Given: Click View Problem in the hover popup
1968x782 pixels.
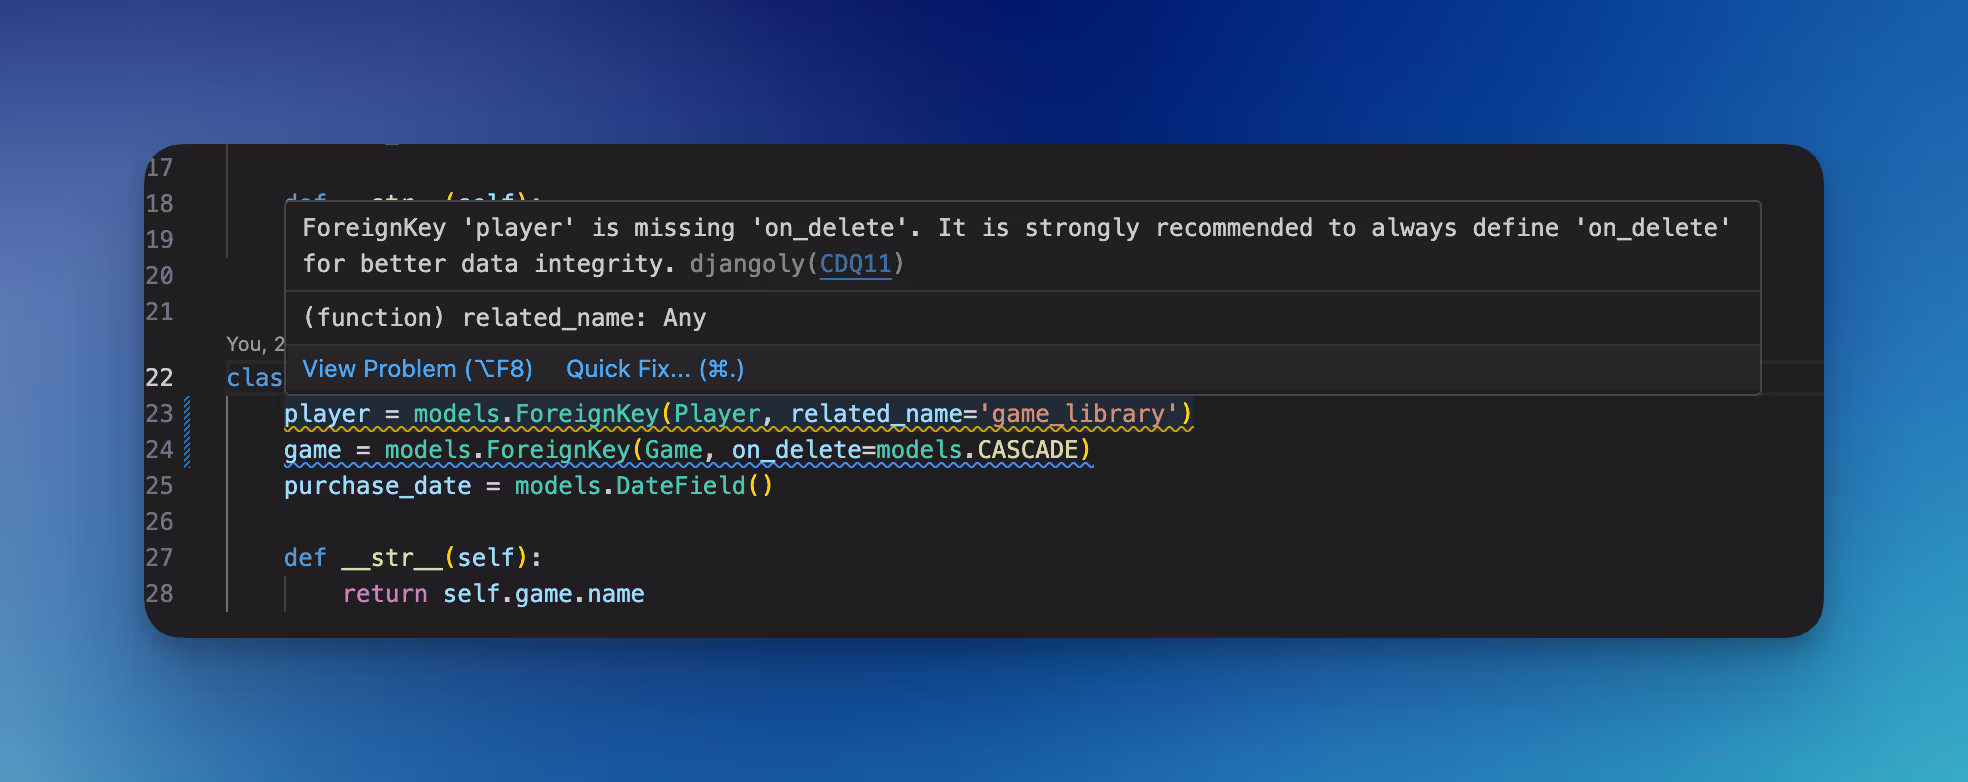Looking at the screenshot, I should tap(418, 369).
